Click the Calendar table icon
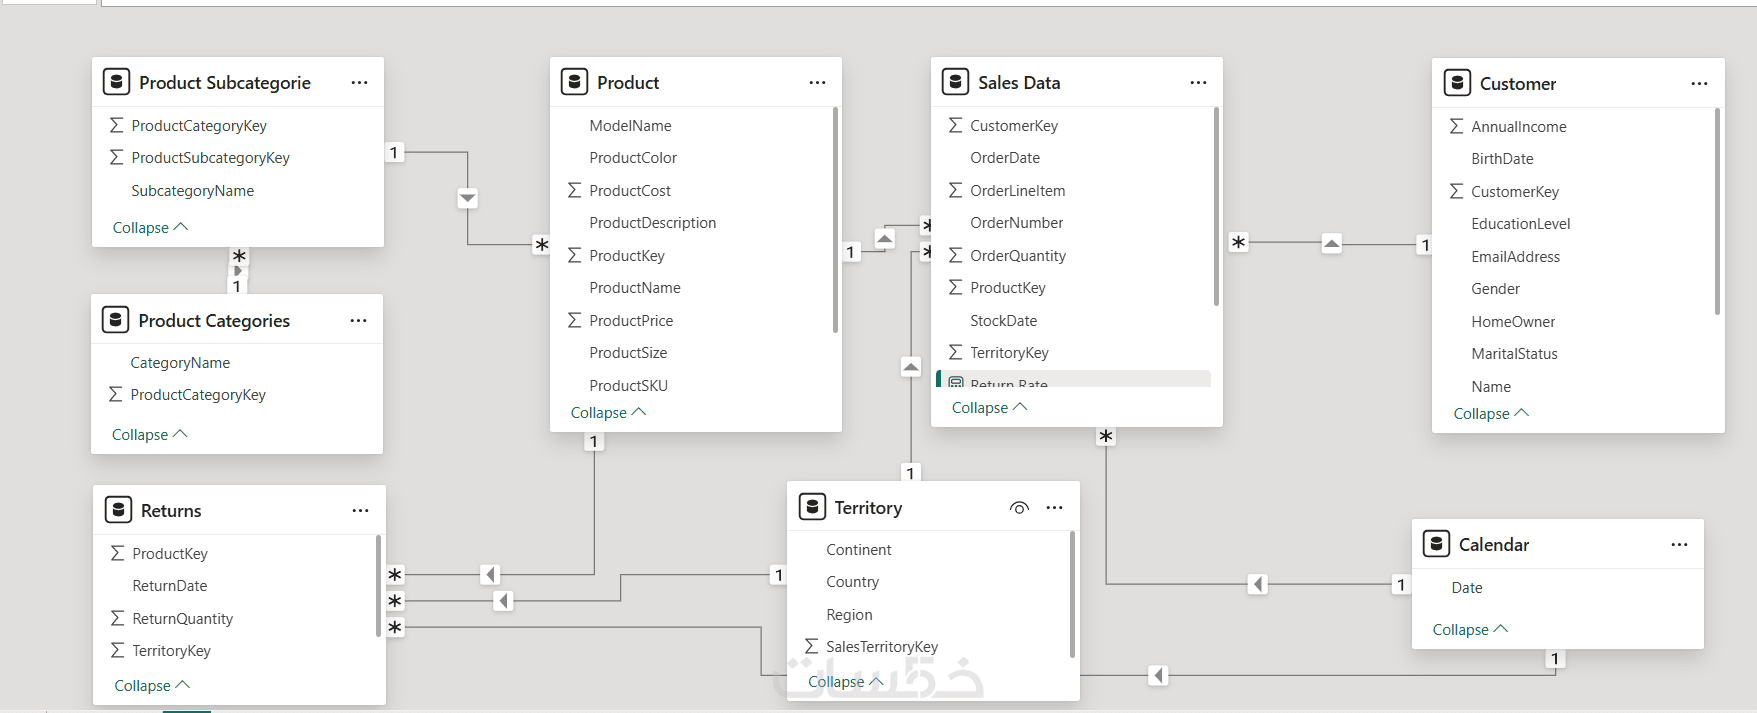1757x713 pixels. [x=1437, y=544]
